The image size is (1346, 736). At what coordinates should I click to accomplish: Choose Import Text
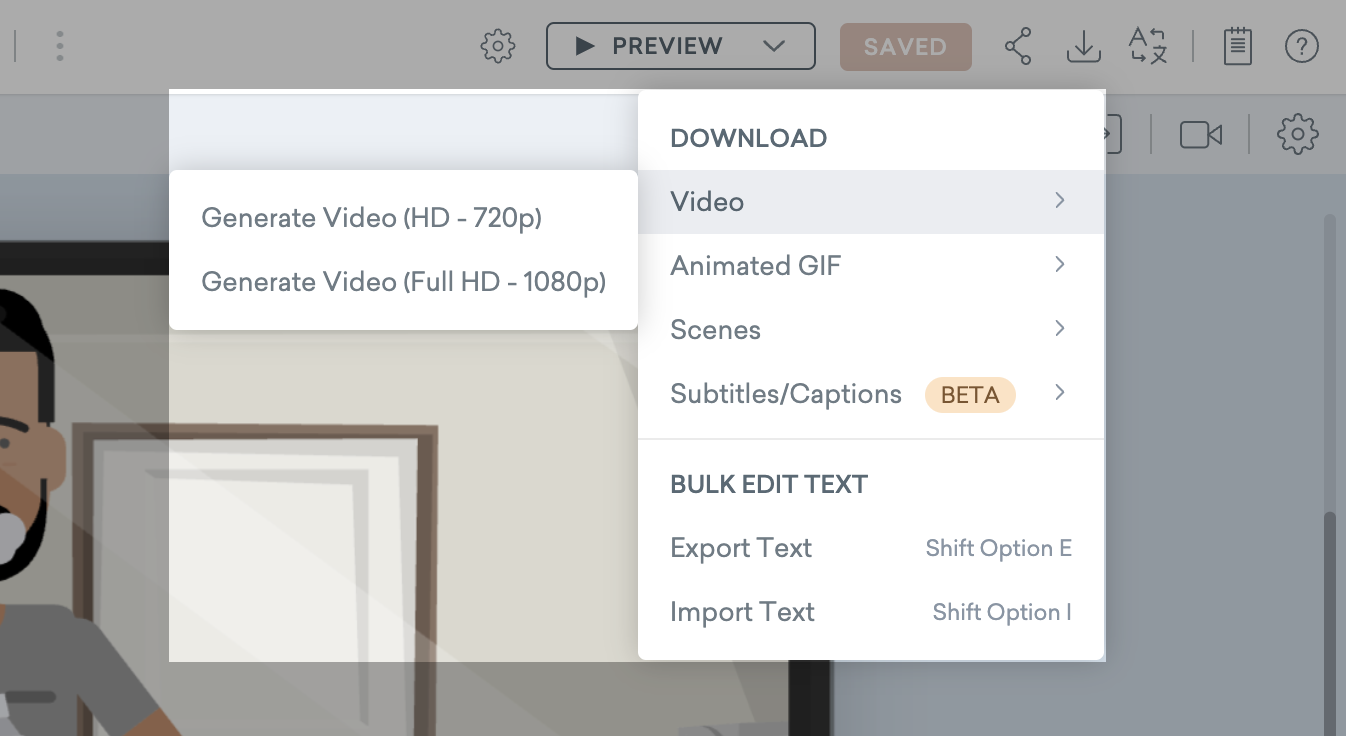tap(871, 612)
